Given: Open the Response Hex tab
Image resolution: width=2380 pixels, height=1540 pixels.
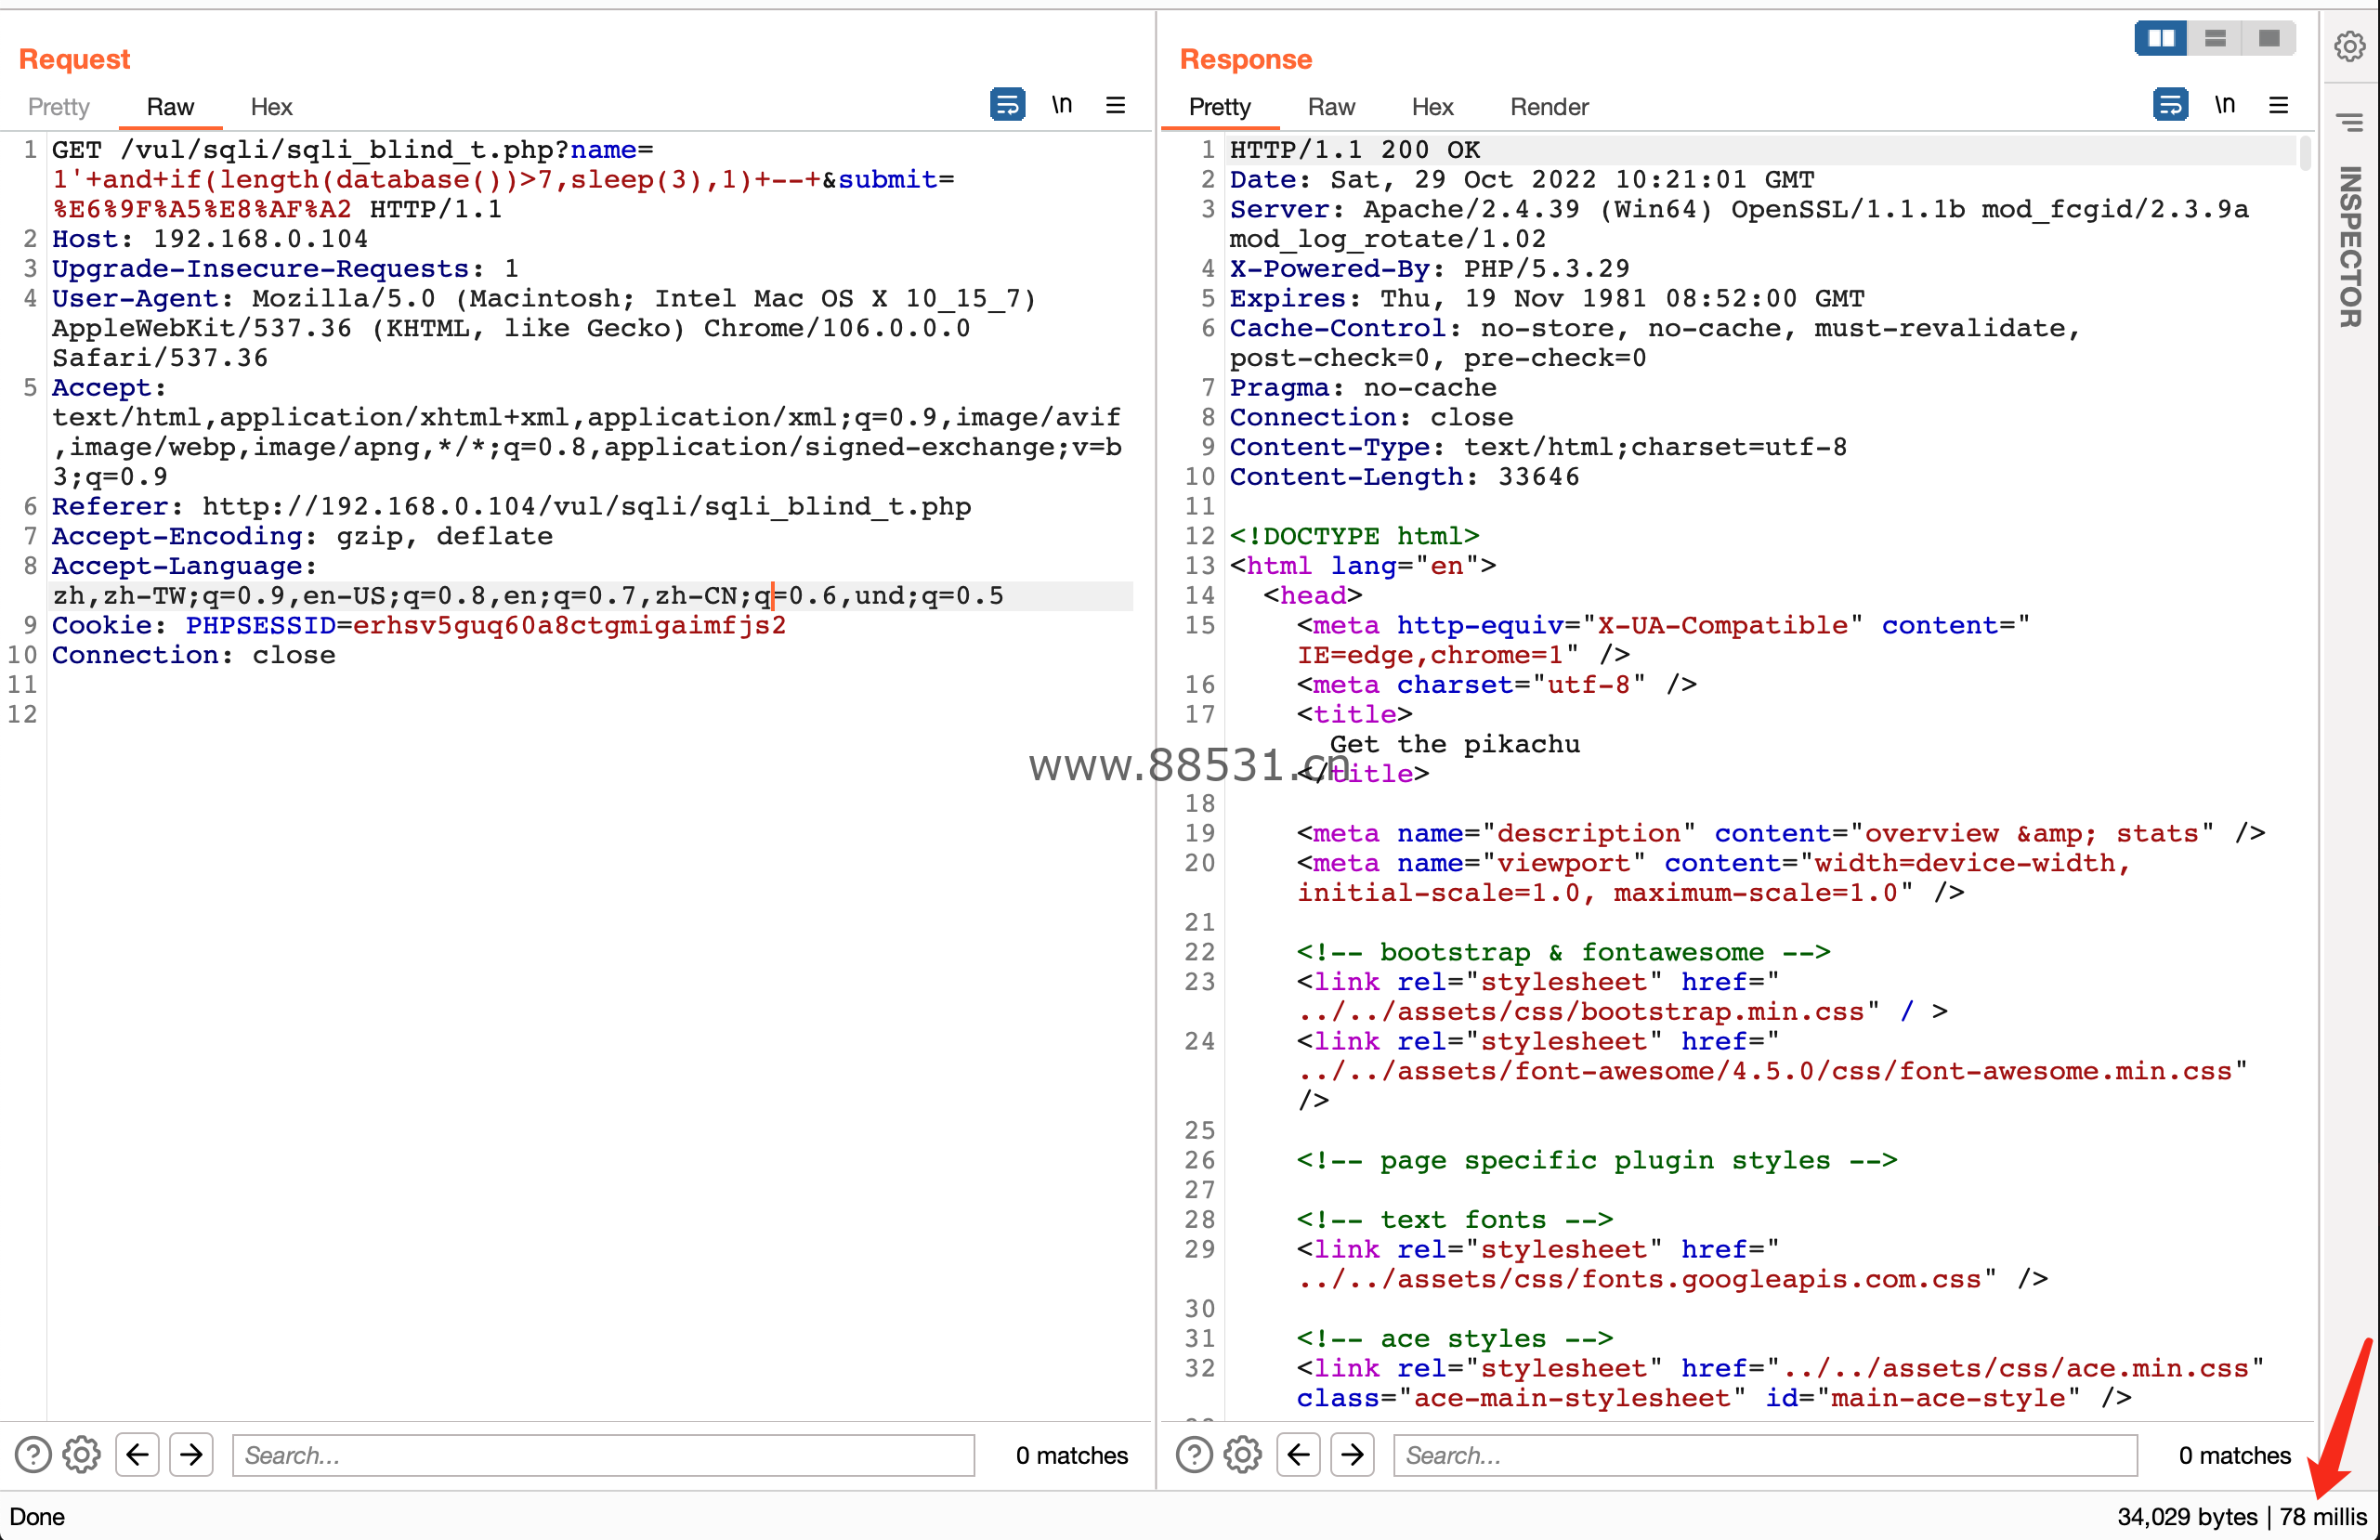Looking at the screenshot, I should [1432, 107].
